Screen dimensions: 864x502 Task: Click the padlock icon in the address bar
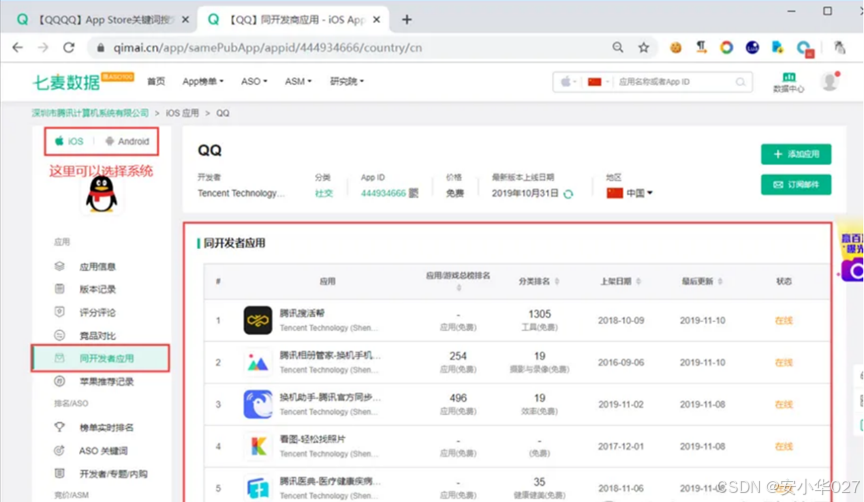tap(100, 48)
